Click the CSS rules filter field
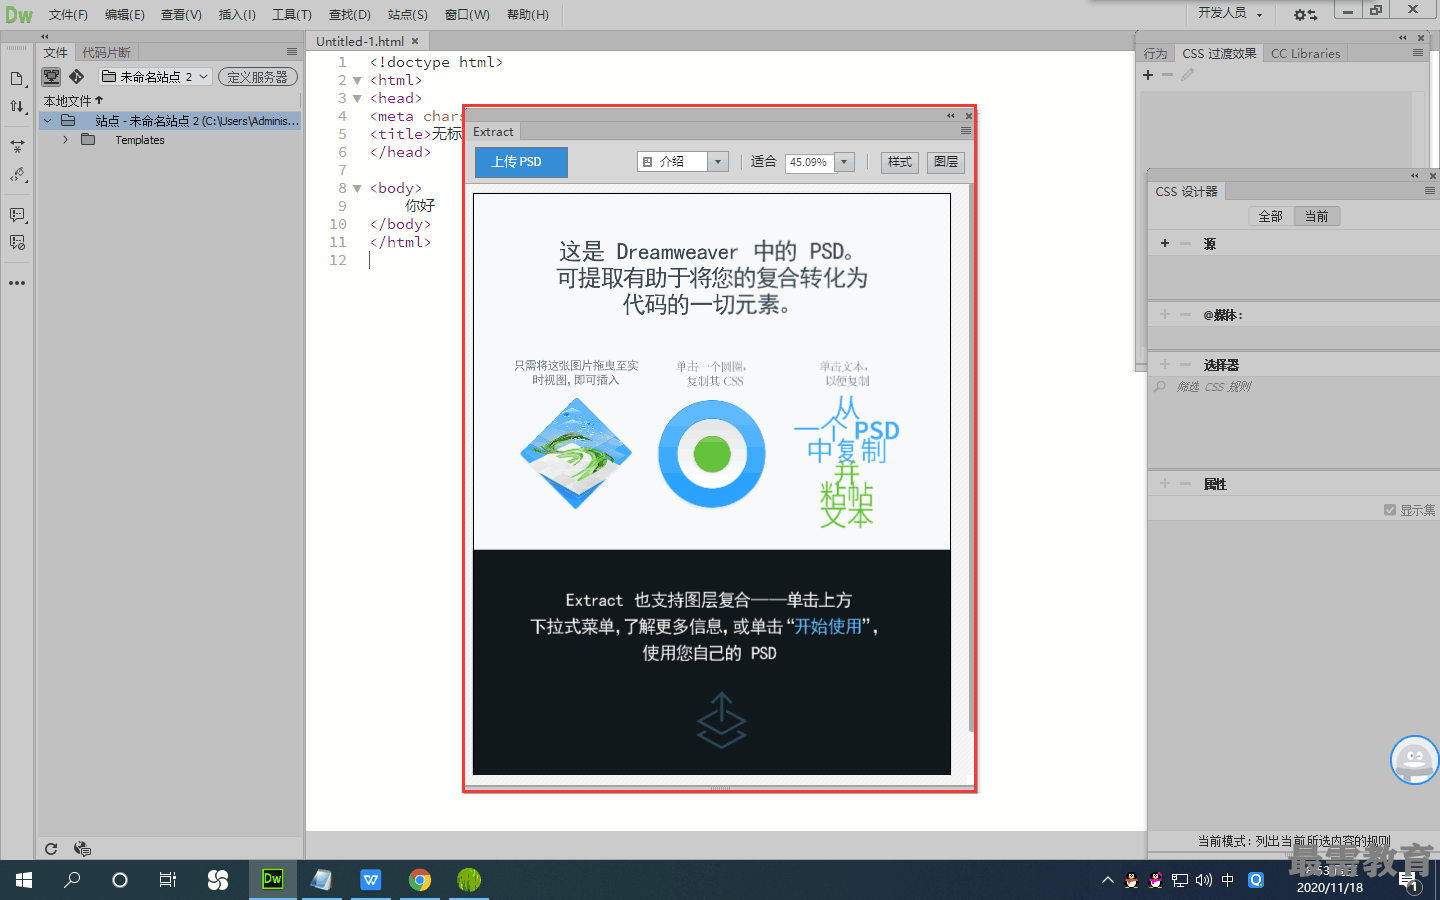 [1293, 386]
